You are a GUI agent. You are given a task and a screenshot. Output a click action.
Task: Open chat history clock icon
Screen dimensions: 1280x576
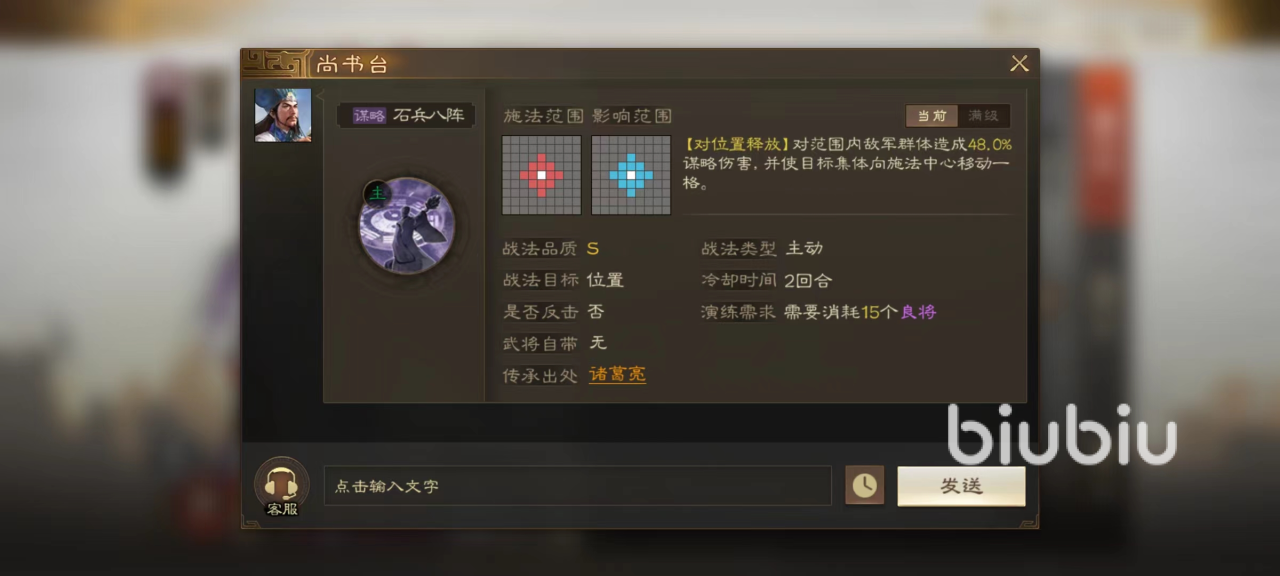pyautogui.click(x=864, y=485)
